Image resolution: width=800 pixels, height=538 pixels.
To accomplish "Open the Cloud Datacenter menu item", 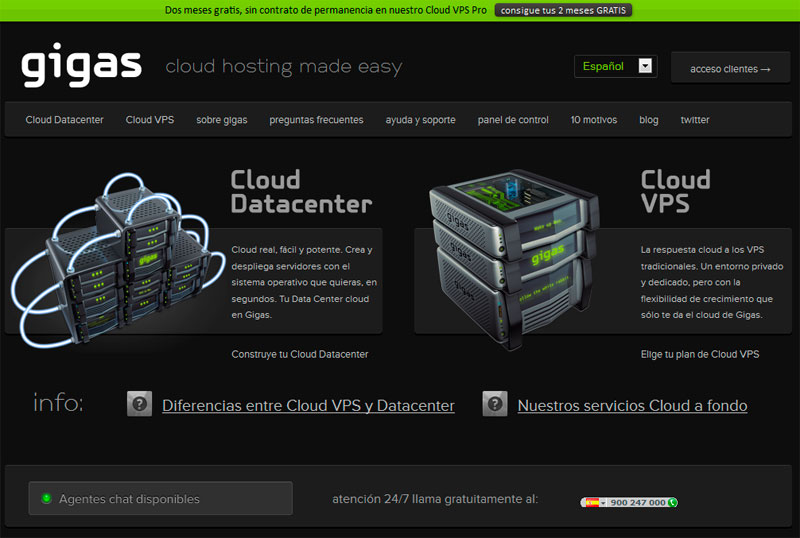I will [64, 119].
